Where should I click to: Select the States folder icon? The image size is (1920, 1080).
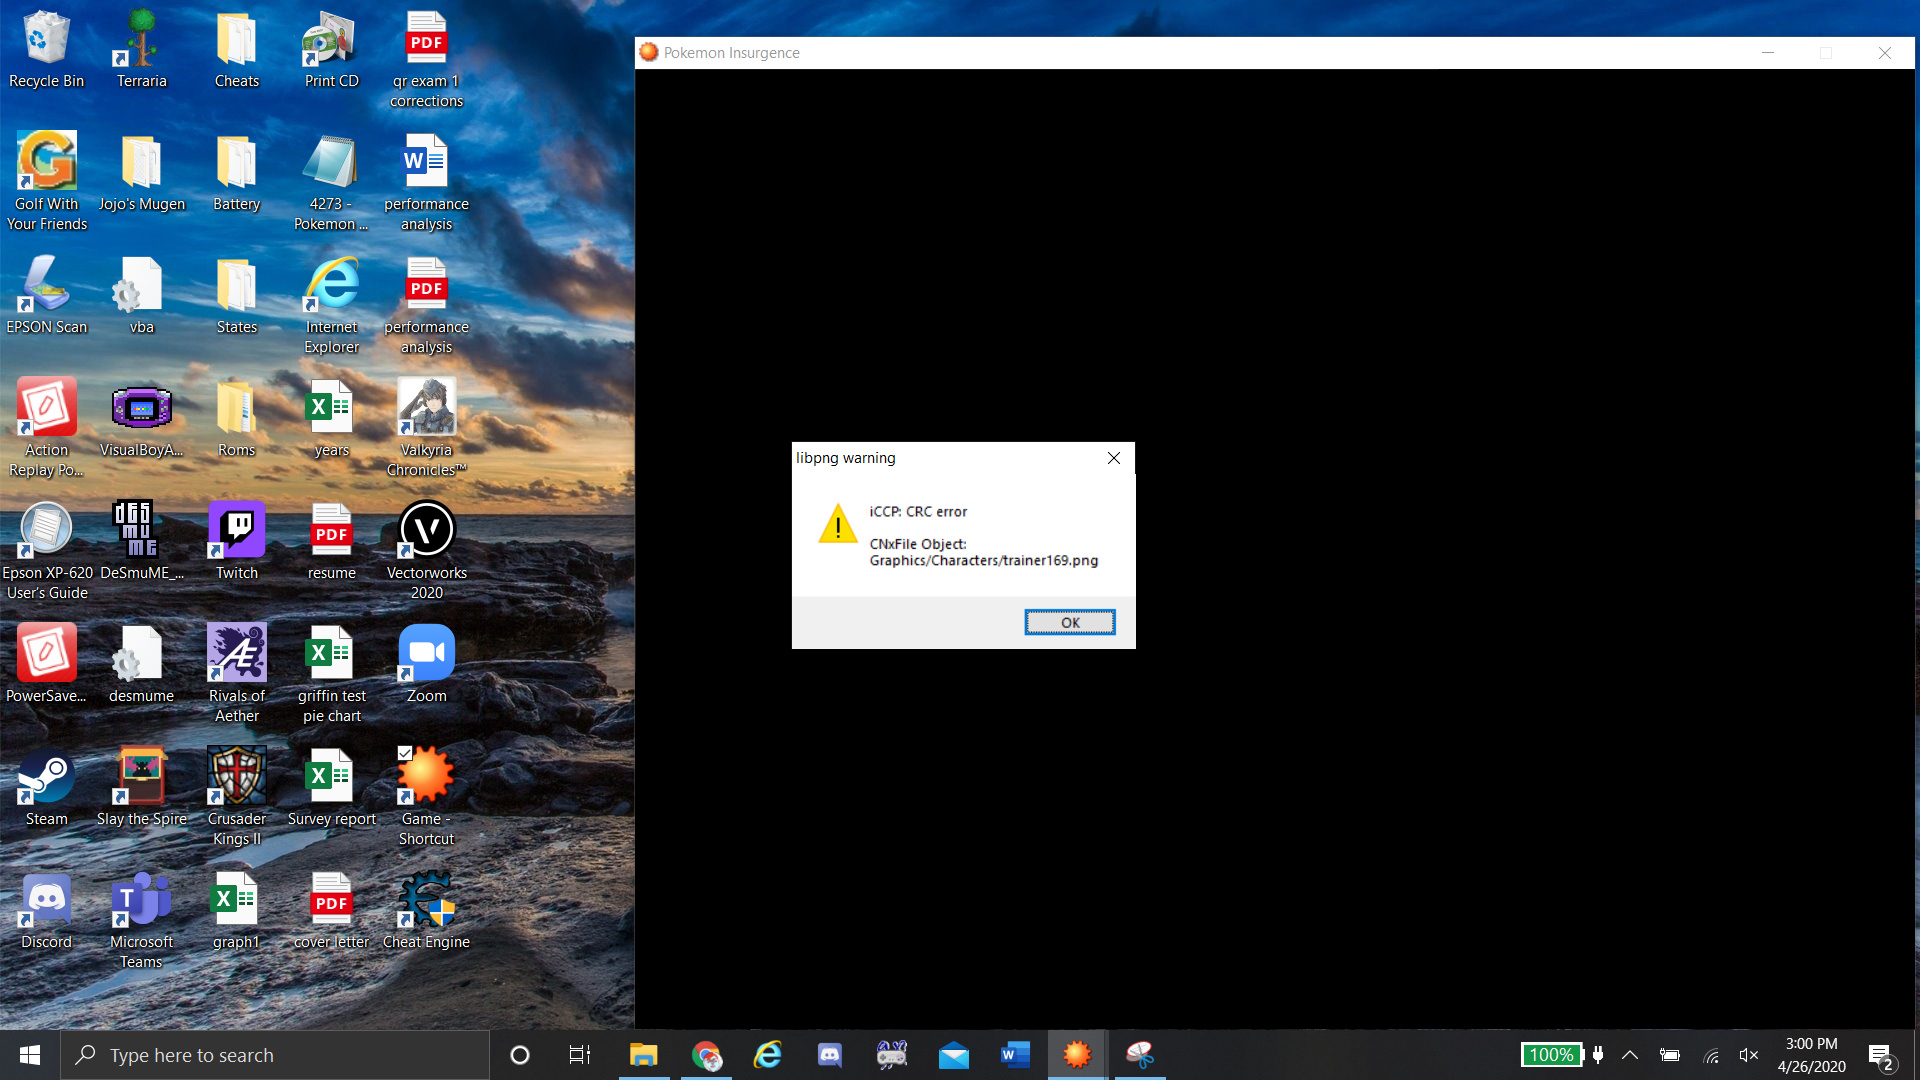pyautogui.click(x=237, y=296)
